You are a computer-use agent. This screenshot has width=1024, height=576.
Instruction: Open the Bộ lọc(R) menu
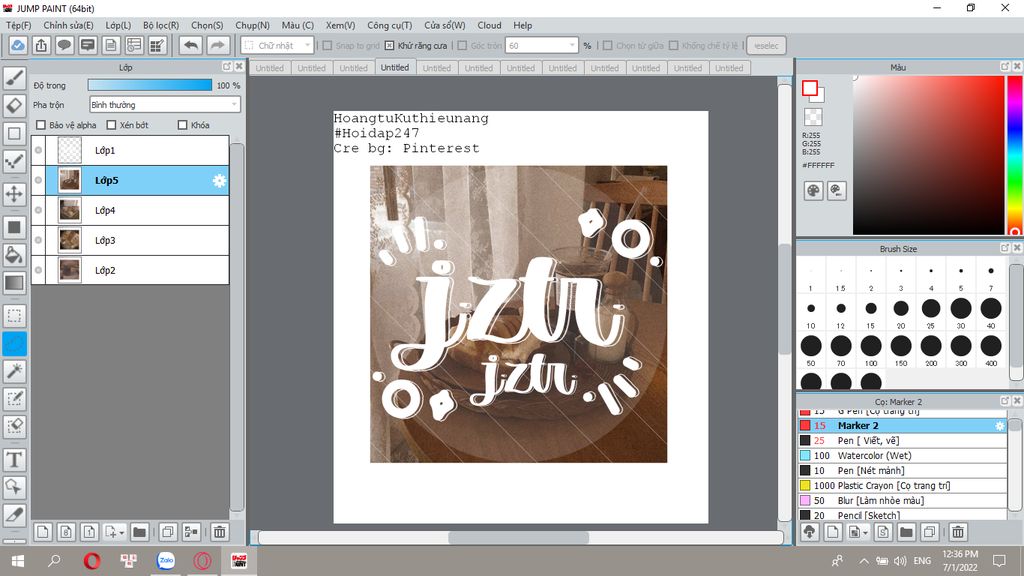(x=161, y=25)
